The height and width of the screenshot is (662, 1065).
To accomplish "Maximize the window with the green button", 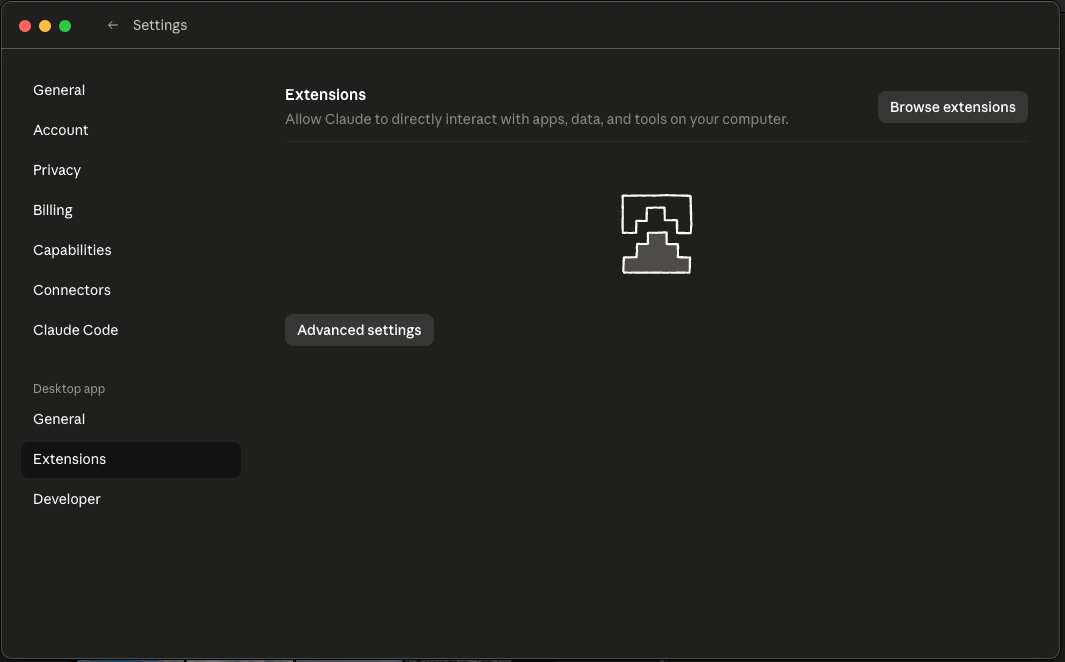I will click(65, 26).
